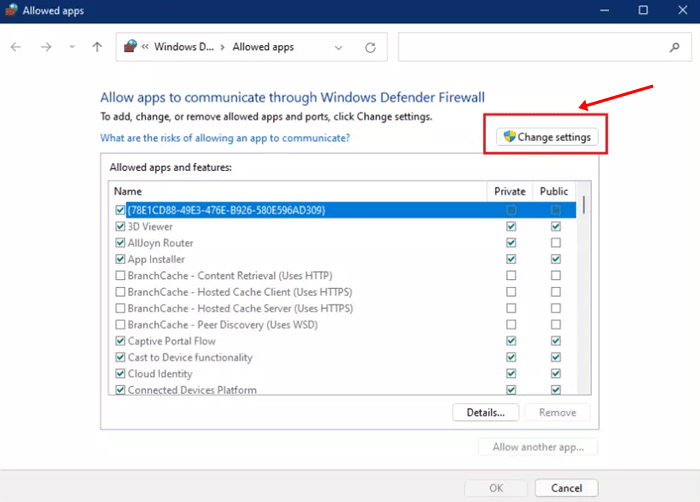
Task: Click the search magnifier icon
Action: 674,47
